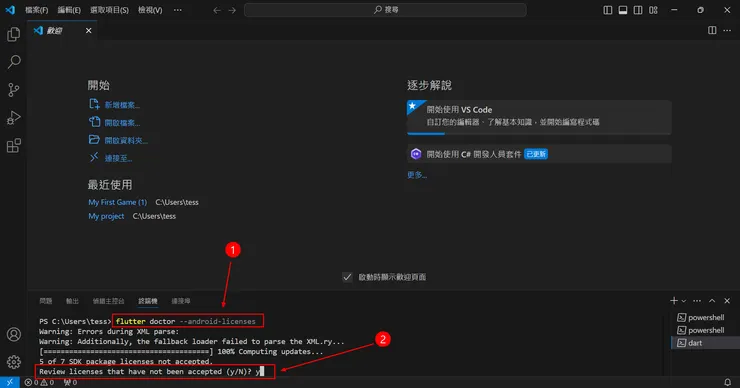The height and width of the screenshot is (388, 740).
Task: Open the C# Dev Kit walkthrough
Action: tap(539, 154)
